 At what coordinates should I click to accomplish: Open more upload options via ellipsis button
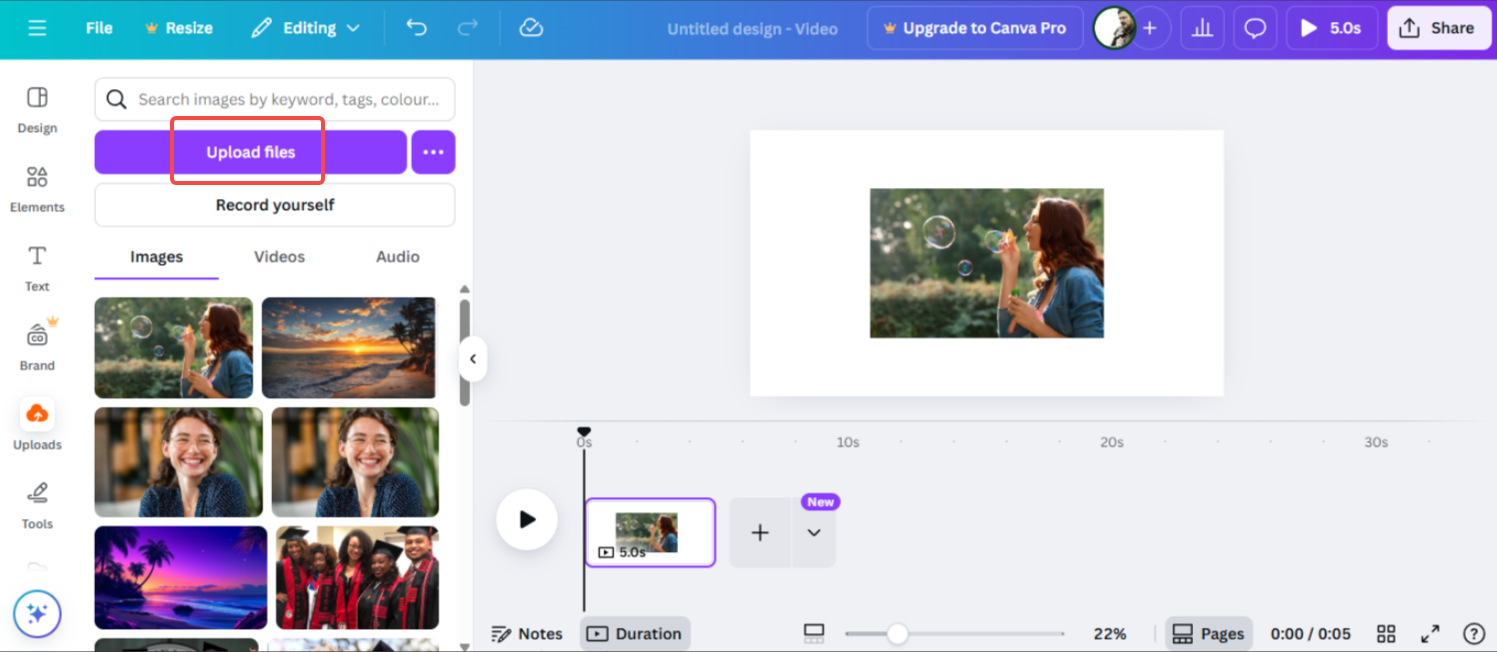click(433, 151)
